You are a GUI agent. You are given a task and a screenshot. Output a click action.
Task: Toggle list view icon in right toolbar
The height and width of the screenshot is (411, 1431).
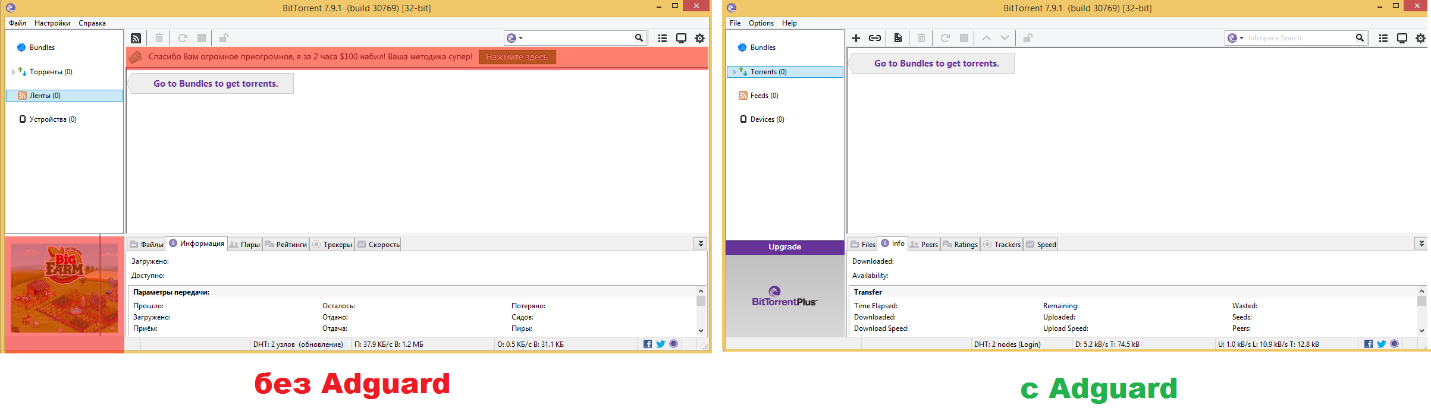point(1383,38)
